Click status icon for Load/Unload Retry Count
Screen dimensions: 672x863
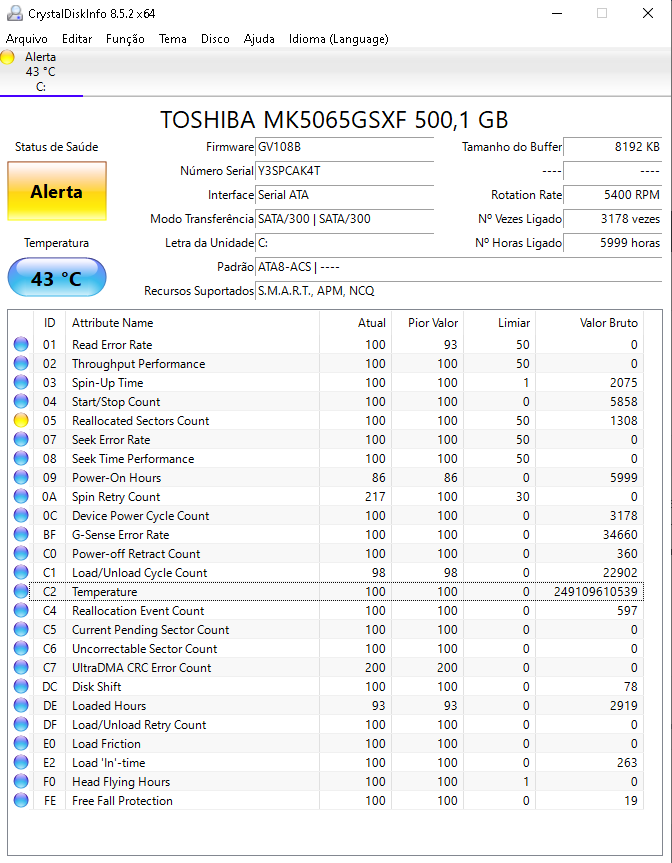click(x=21, y=724)
